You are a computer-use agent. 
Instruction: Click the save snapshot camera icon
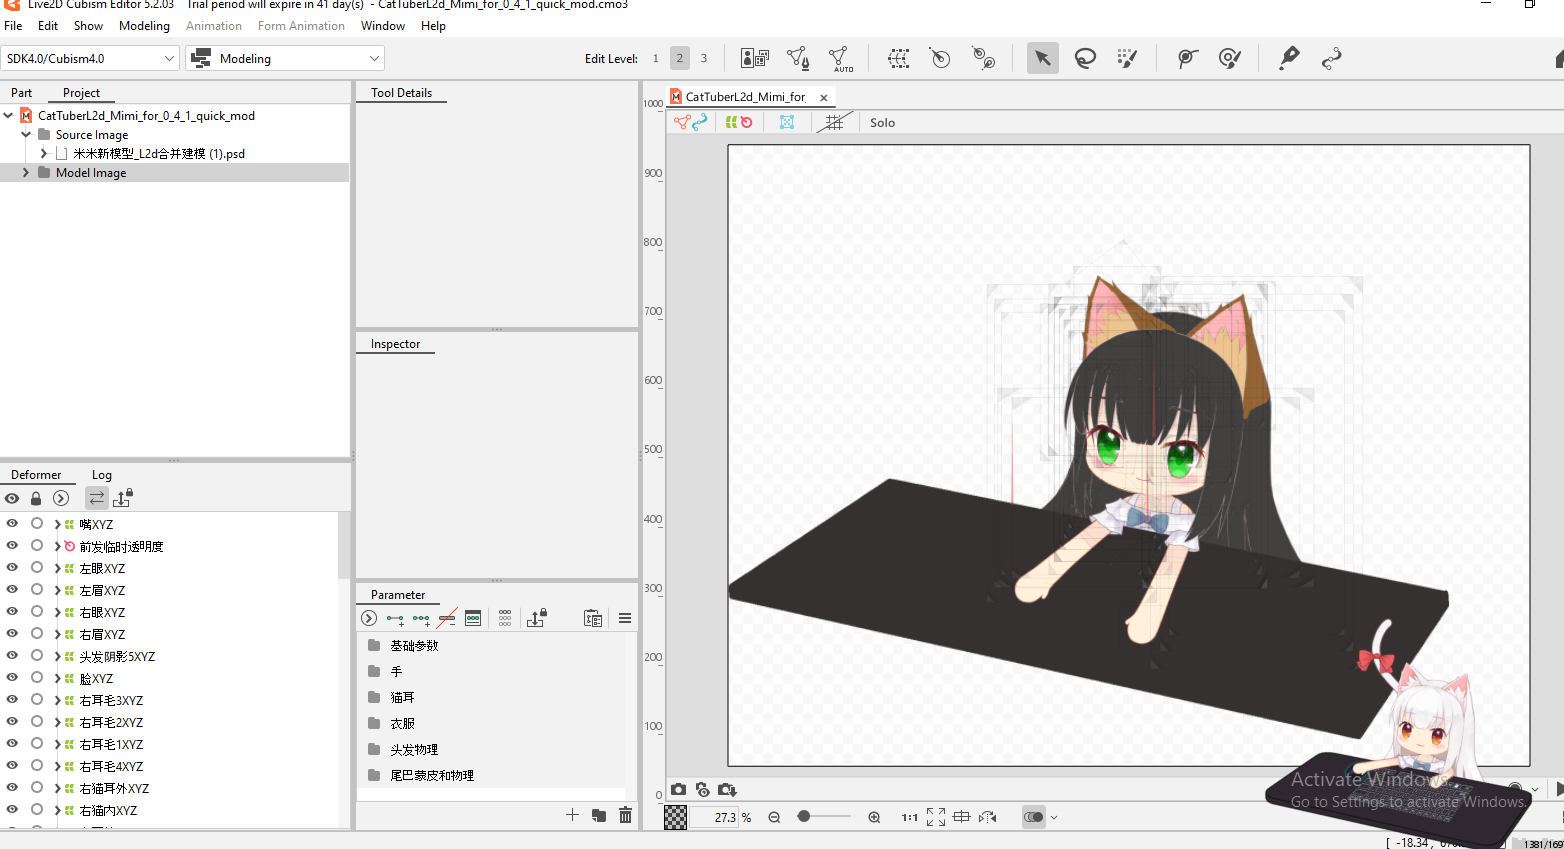pyautogui.click(x=727, y=790)
